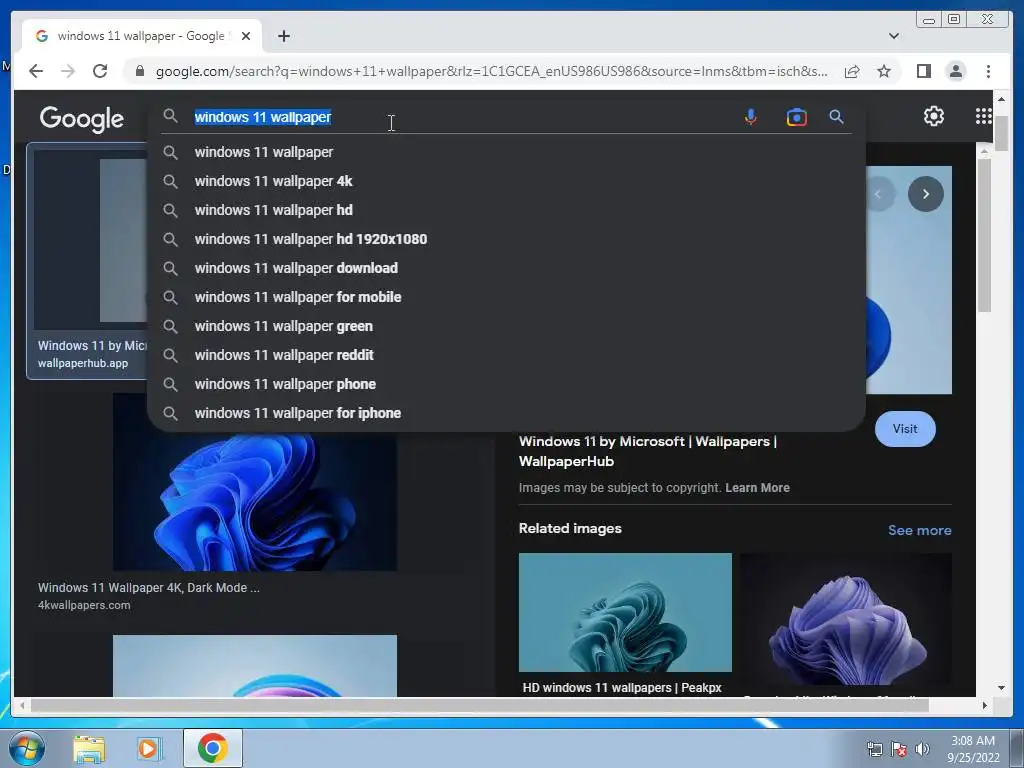Screen dimensions: 1024x768
Task: Click the Visit button
Action: [904, 429]
